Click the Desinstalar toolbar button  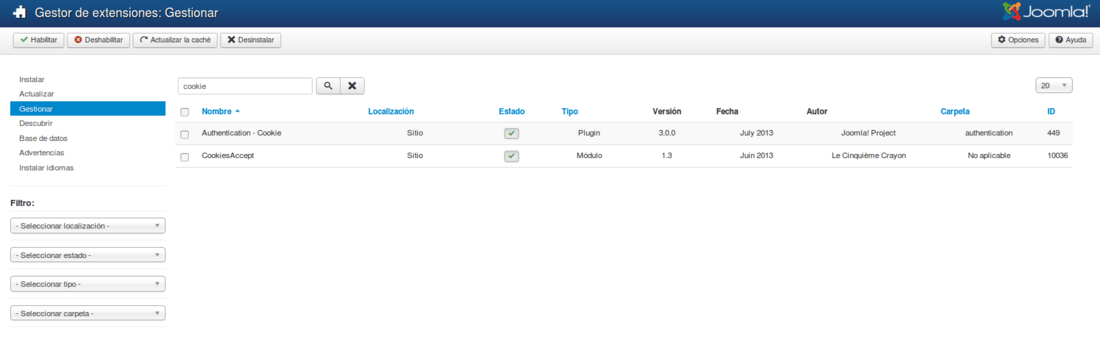[x=251, y=40]
